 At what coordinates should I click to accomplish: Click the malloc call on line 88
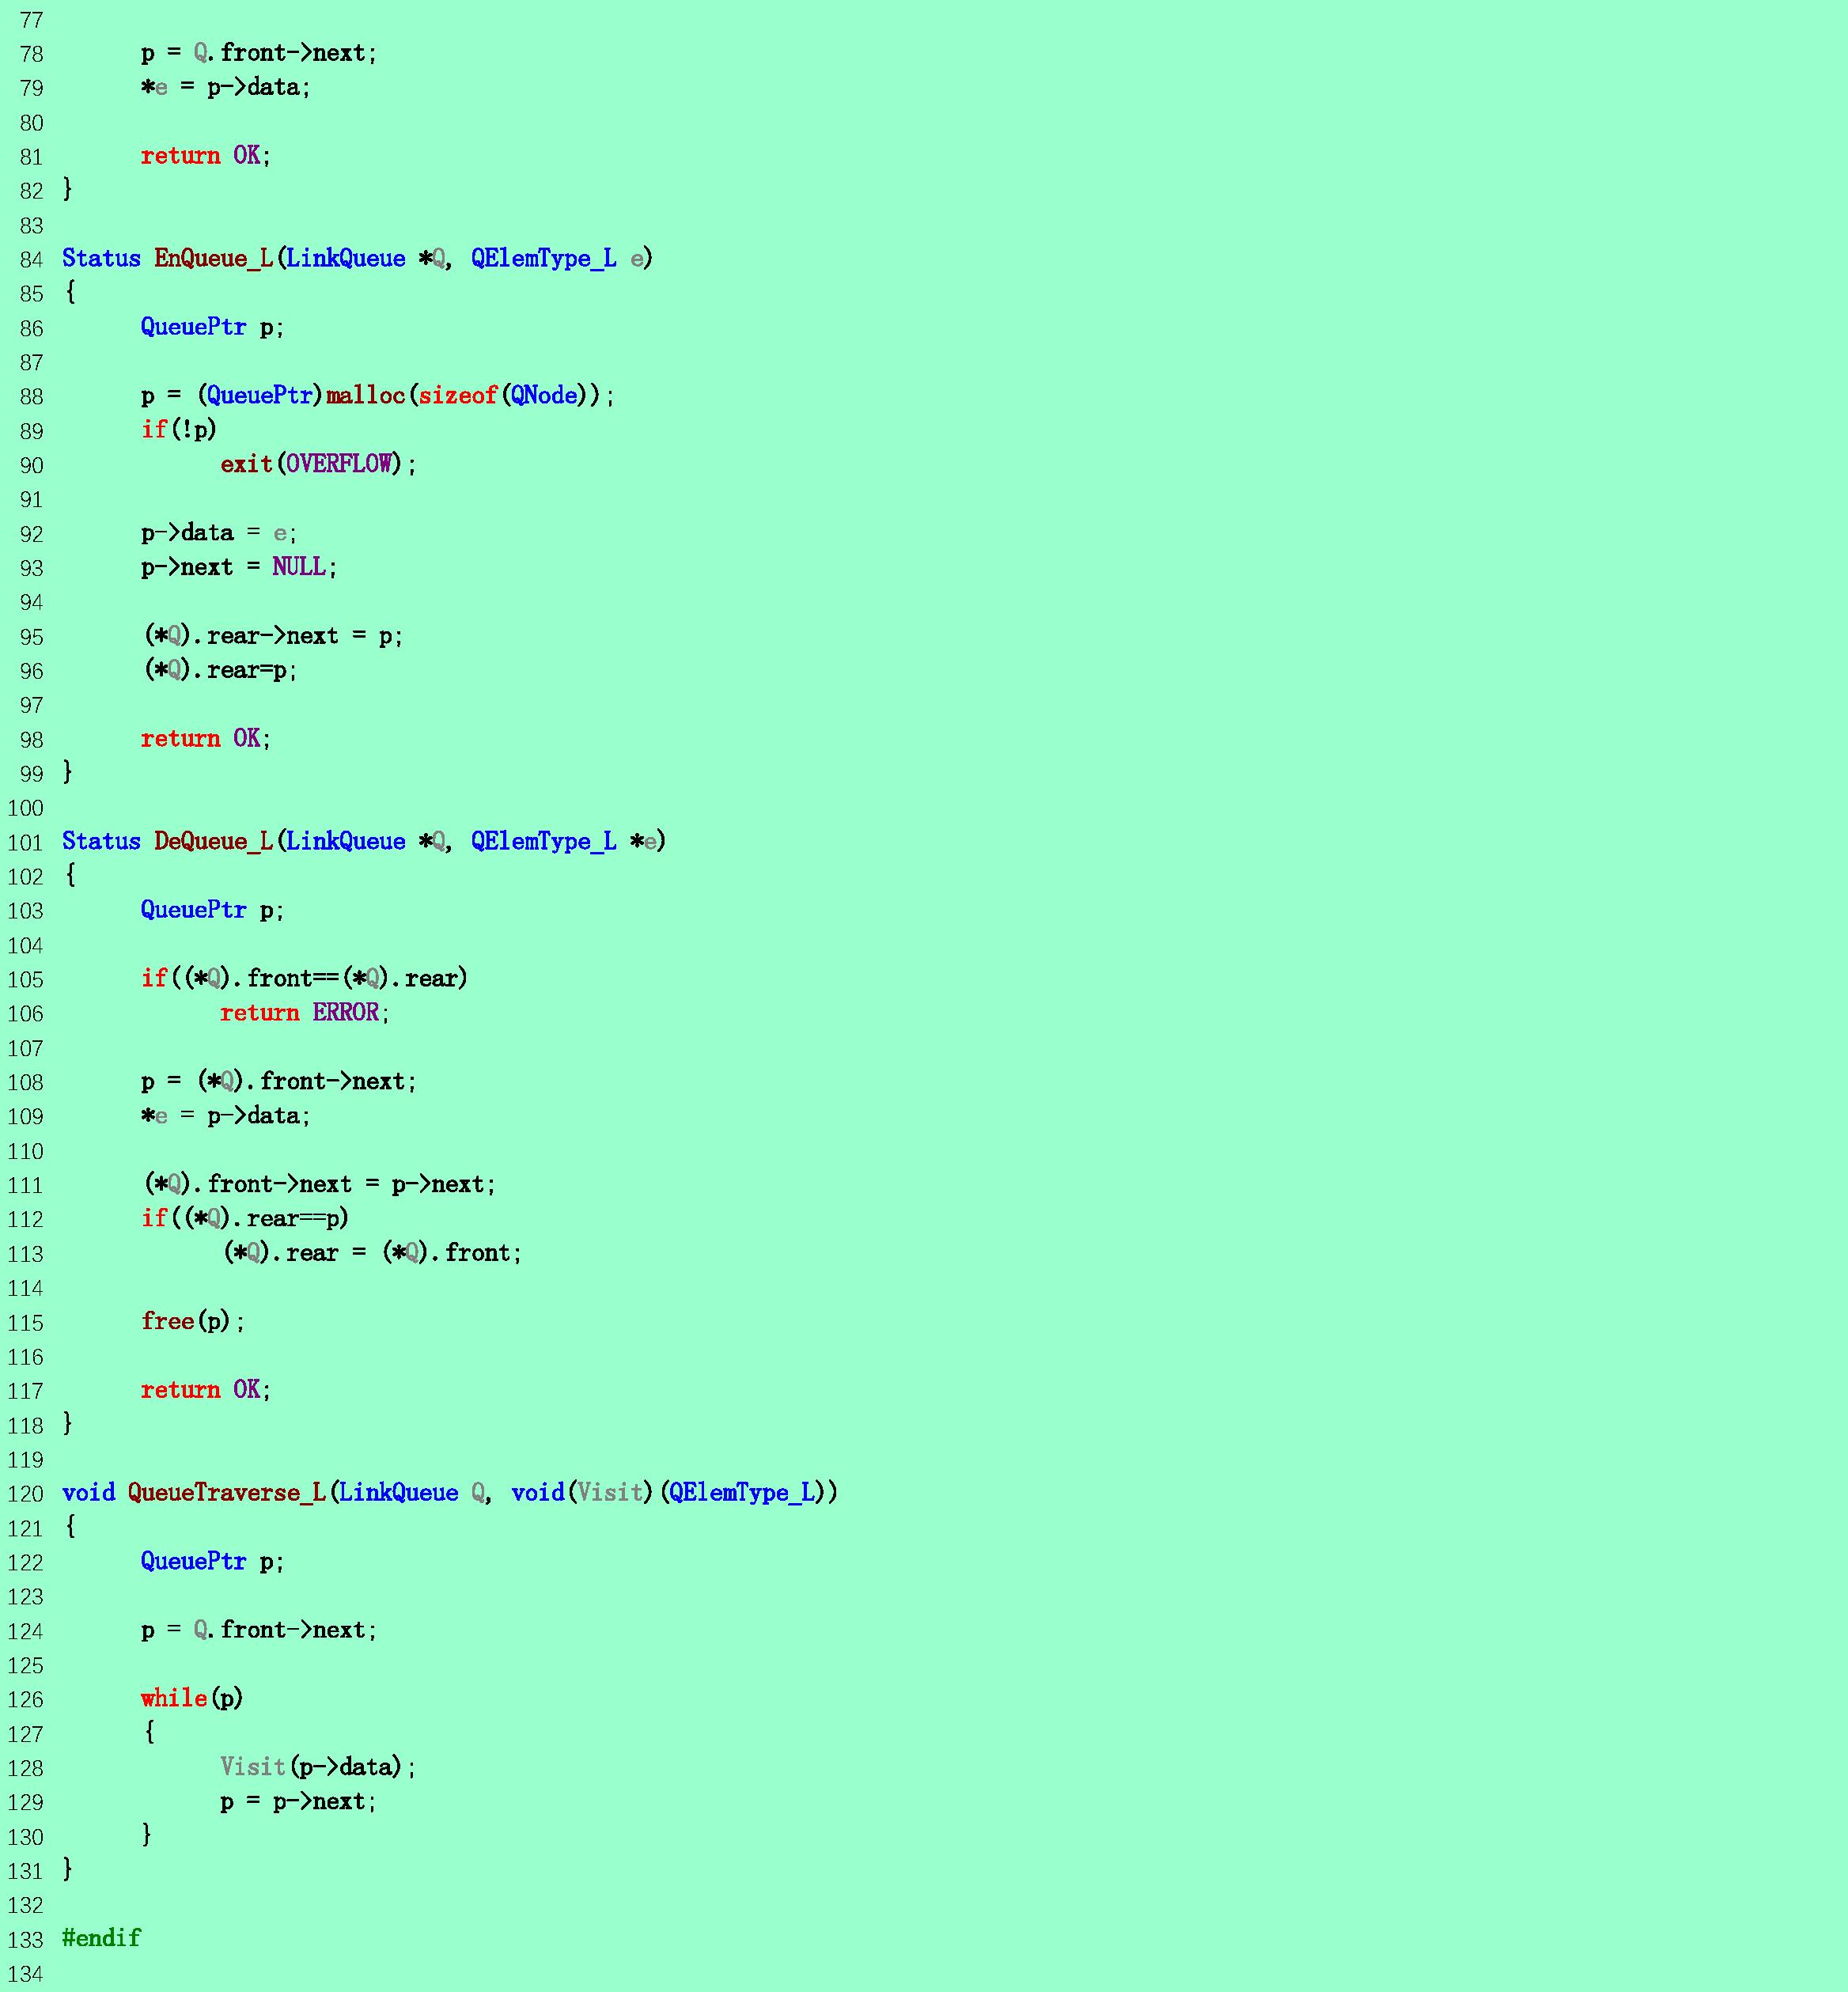365,396
